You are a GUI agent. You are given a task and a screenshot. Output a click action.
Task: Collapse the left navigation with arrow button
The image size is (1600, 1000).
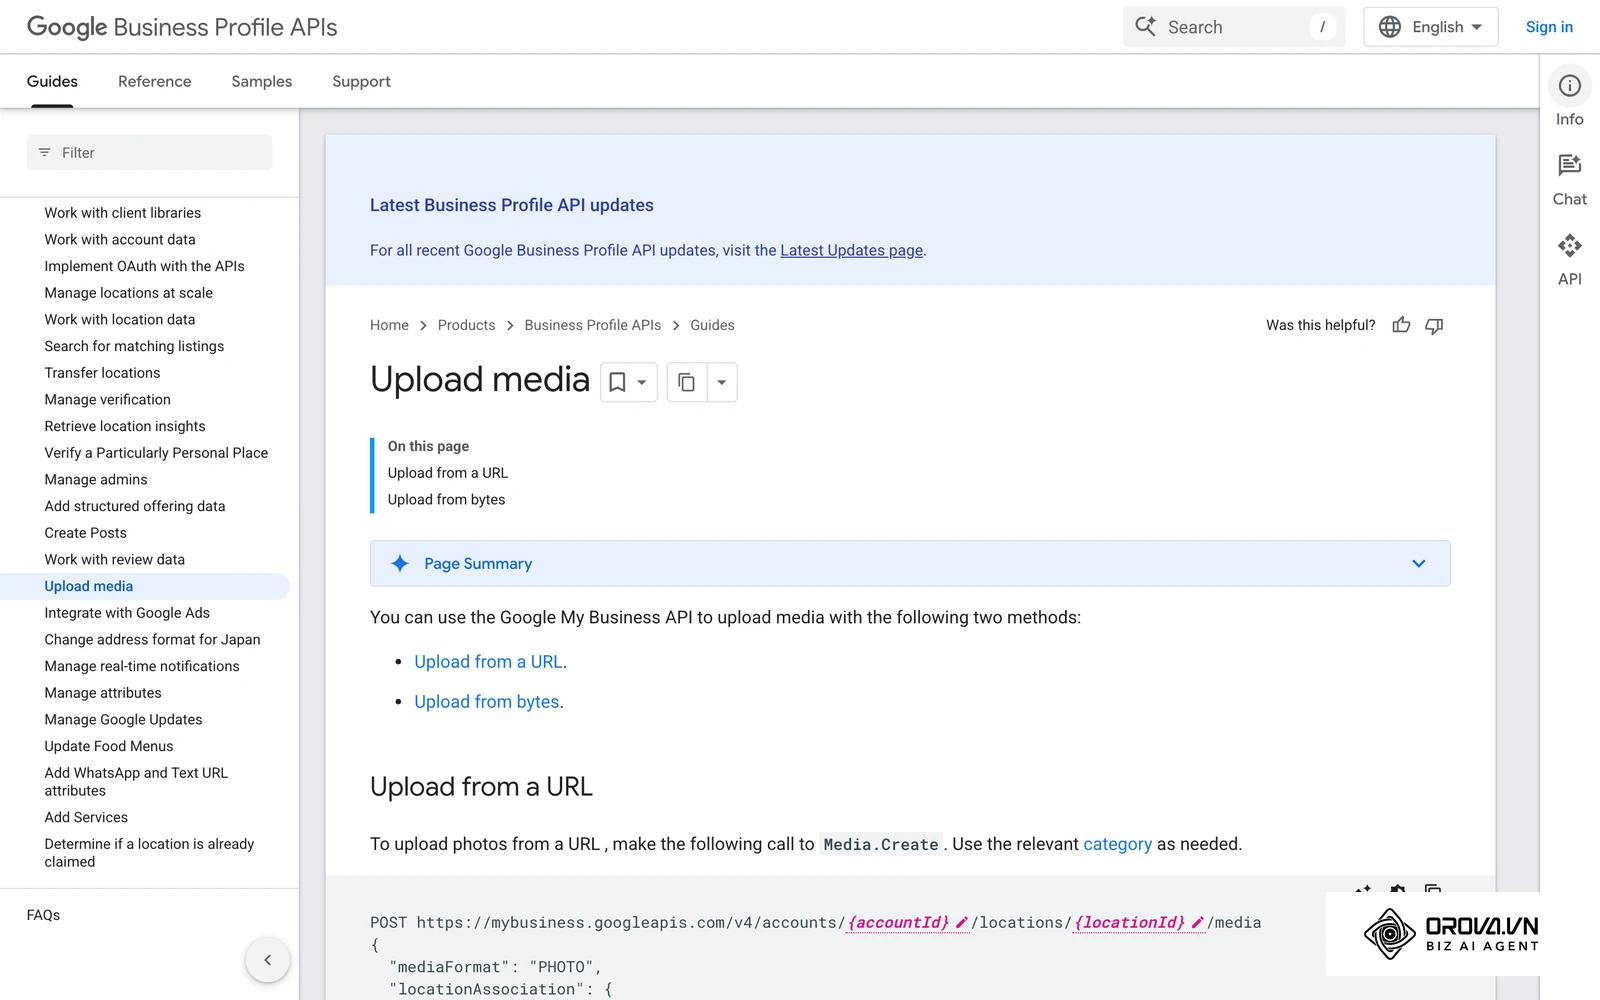pyautogui.click(x=268, y=960)
